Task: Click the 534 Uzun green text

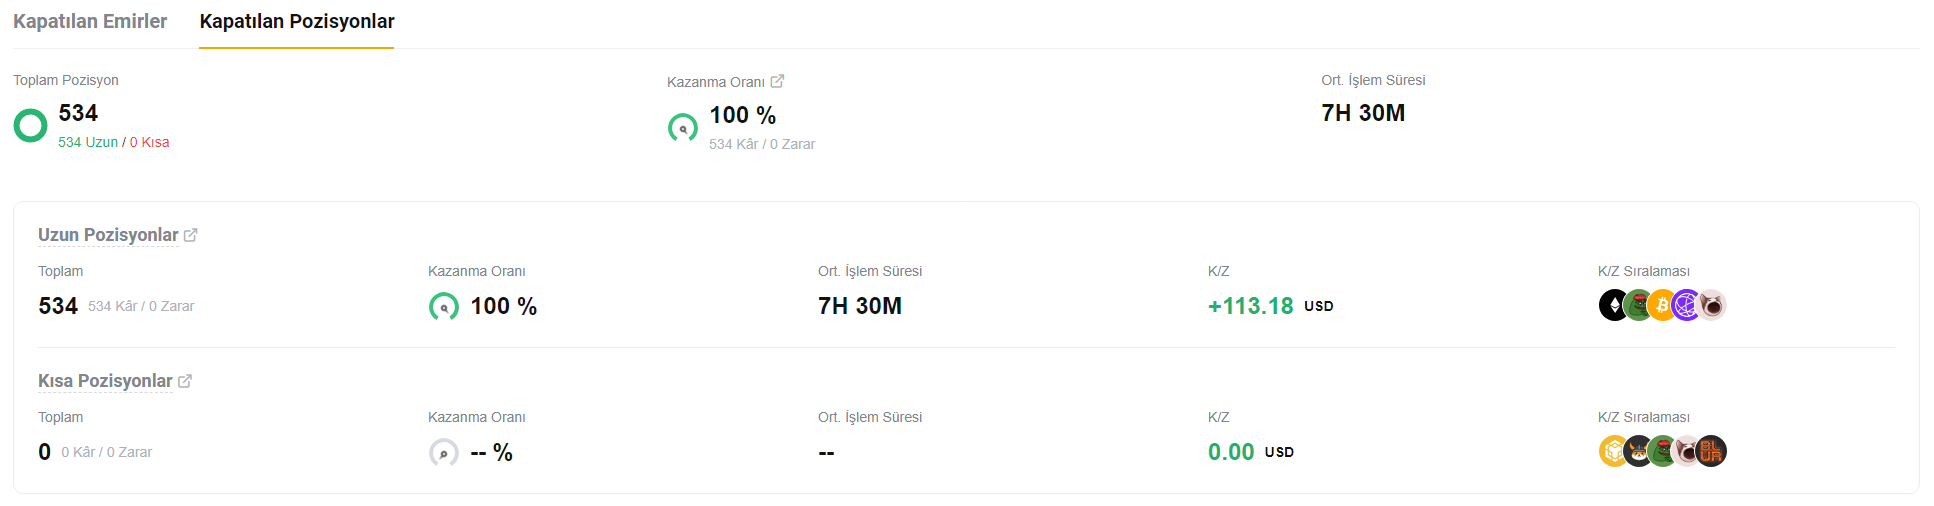Action: click(x=88, y=142)
